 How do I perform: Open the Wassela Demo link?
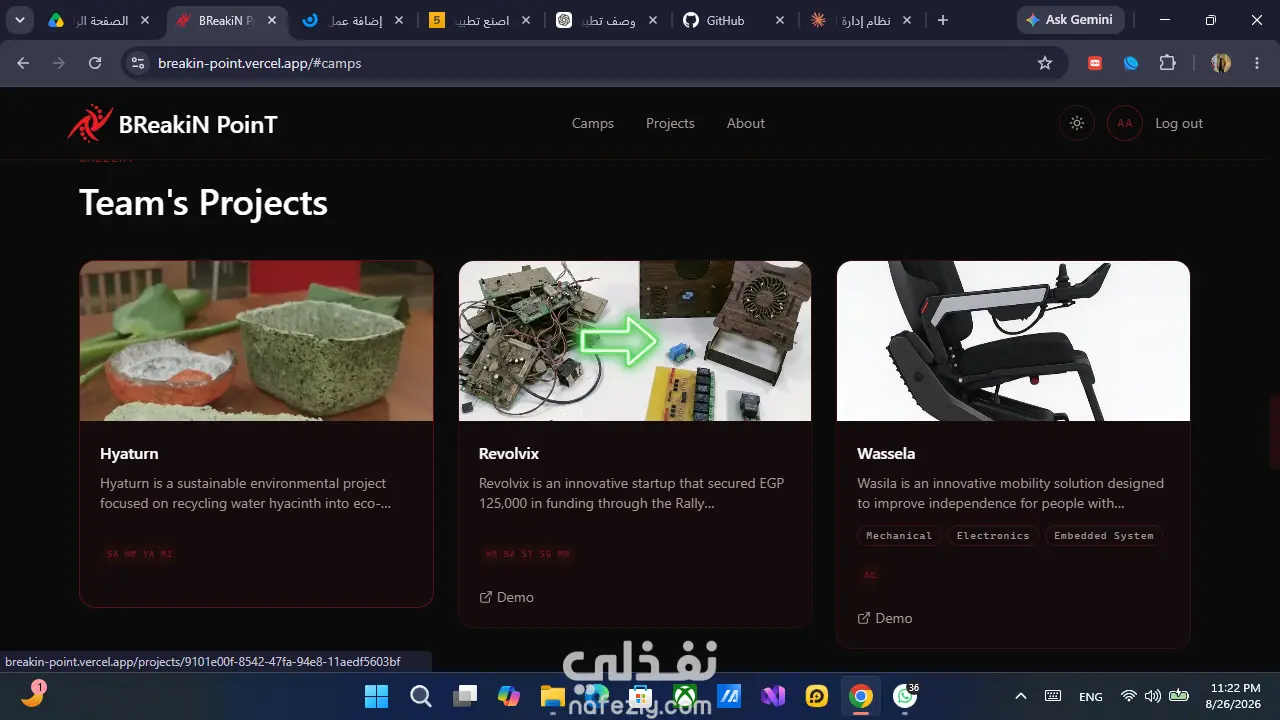click(885, 618)
